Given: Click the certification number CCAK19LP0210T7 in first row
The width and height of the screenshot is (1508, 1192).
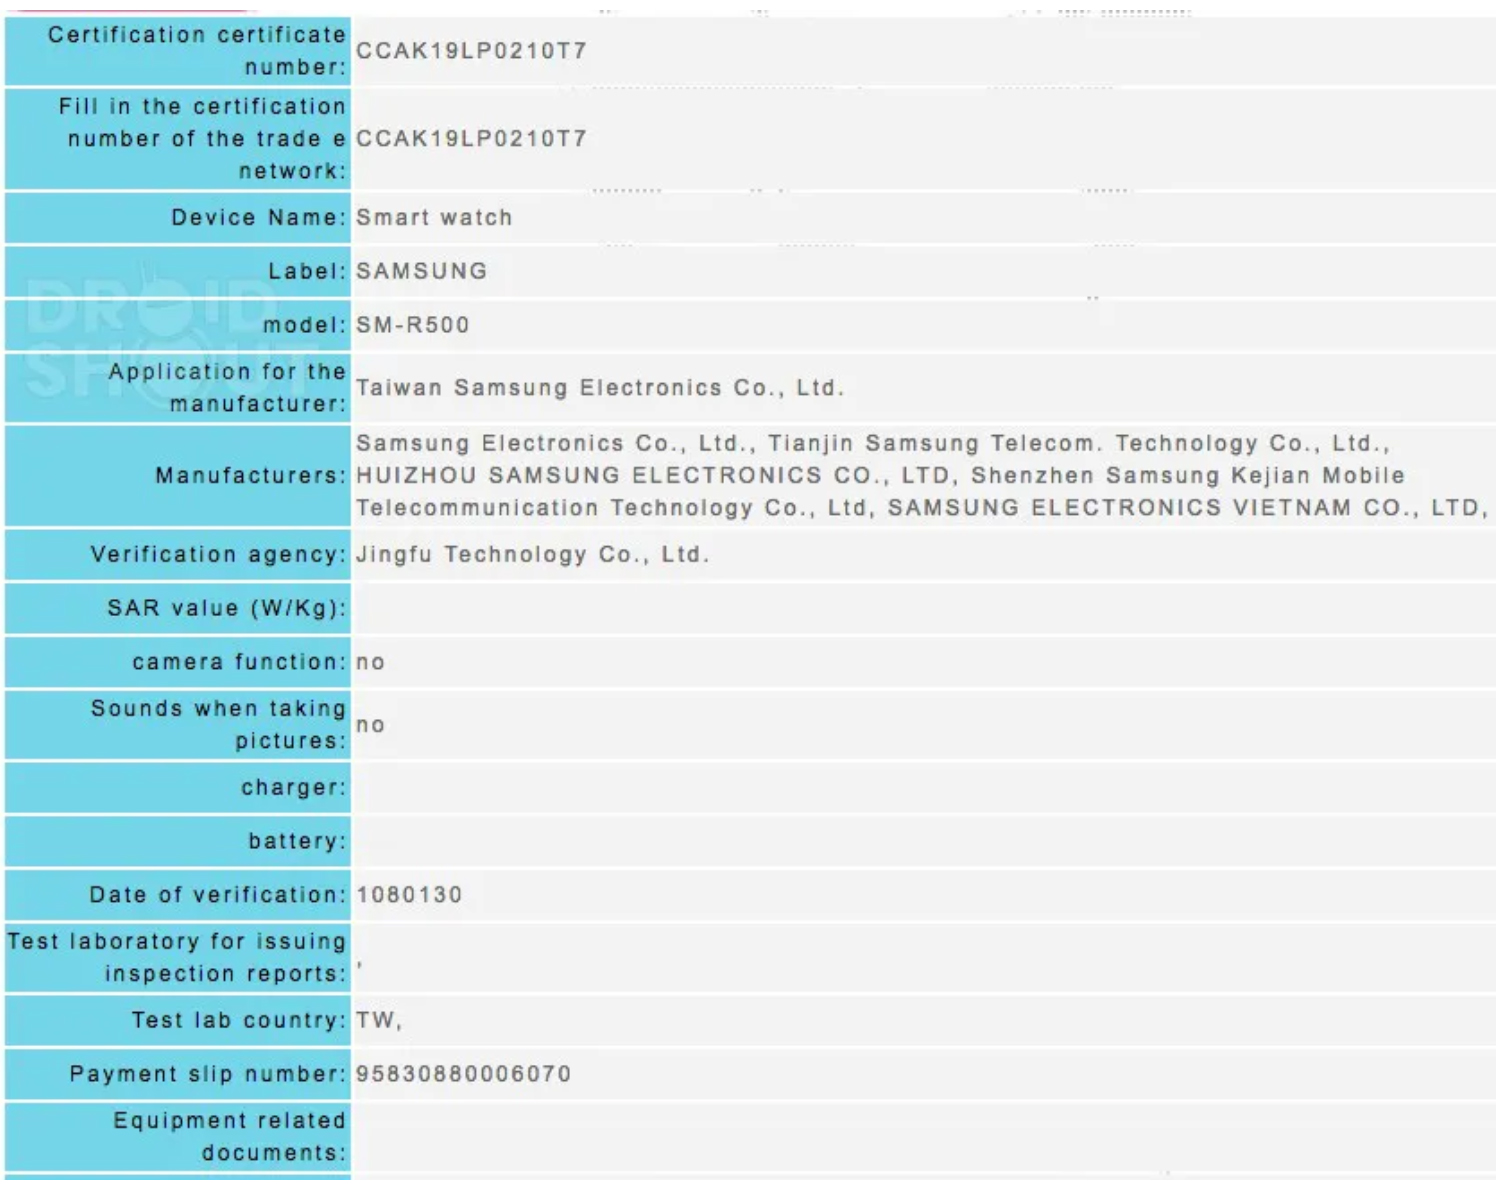Looking at the screenshot, I should (x=471, y=51).
